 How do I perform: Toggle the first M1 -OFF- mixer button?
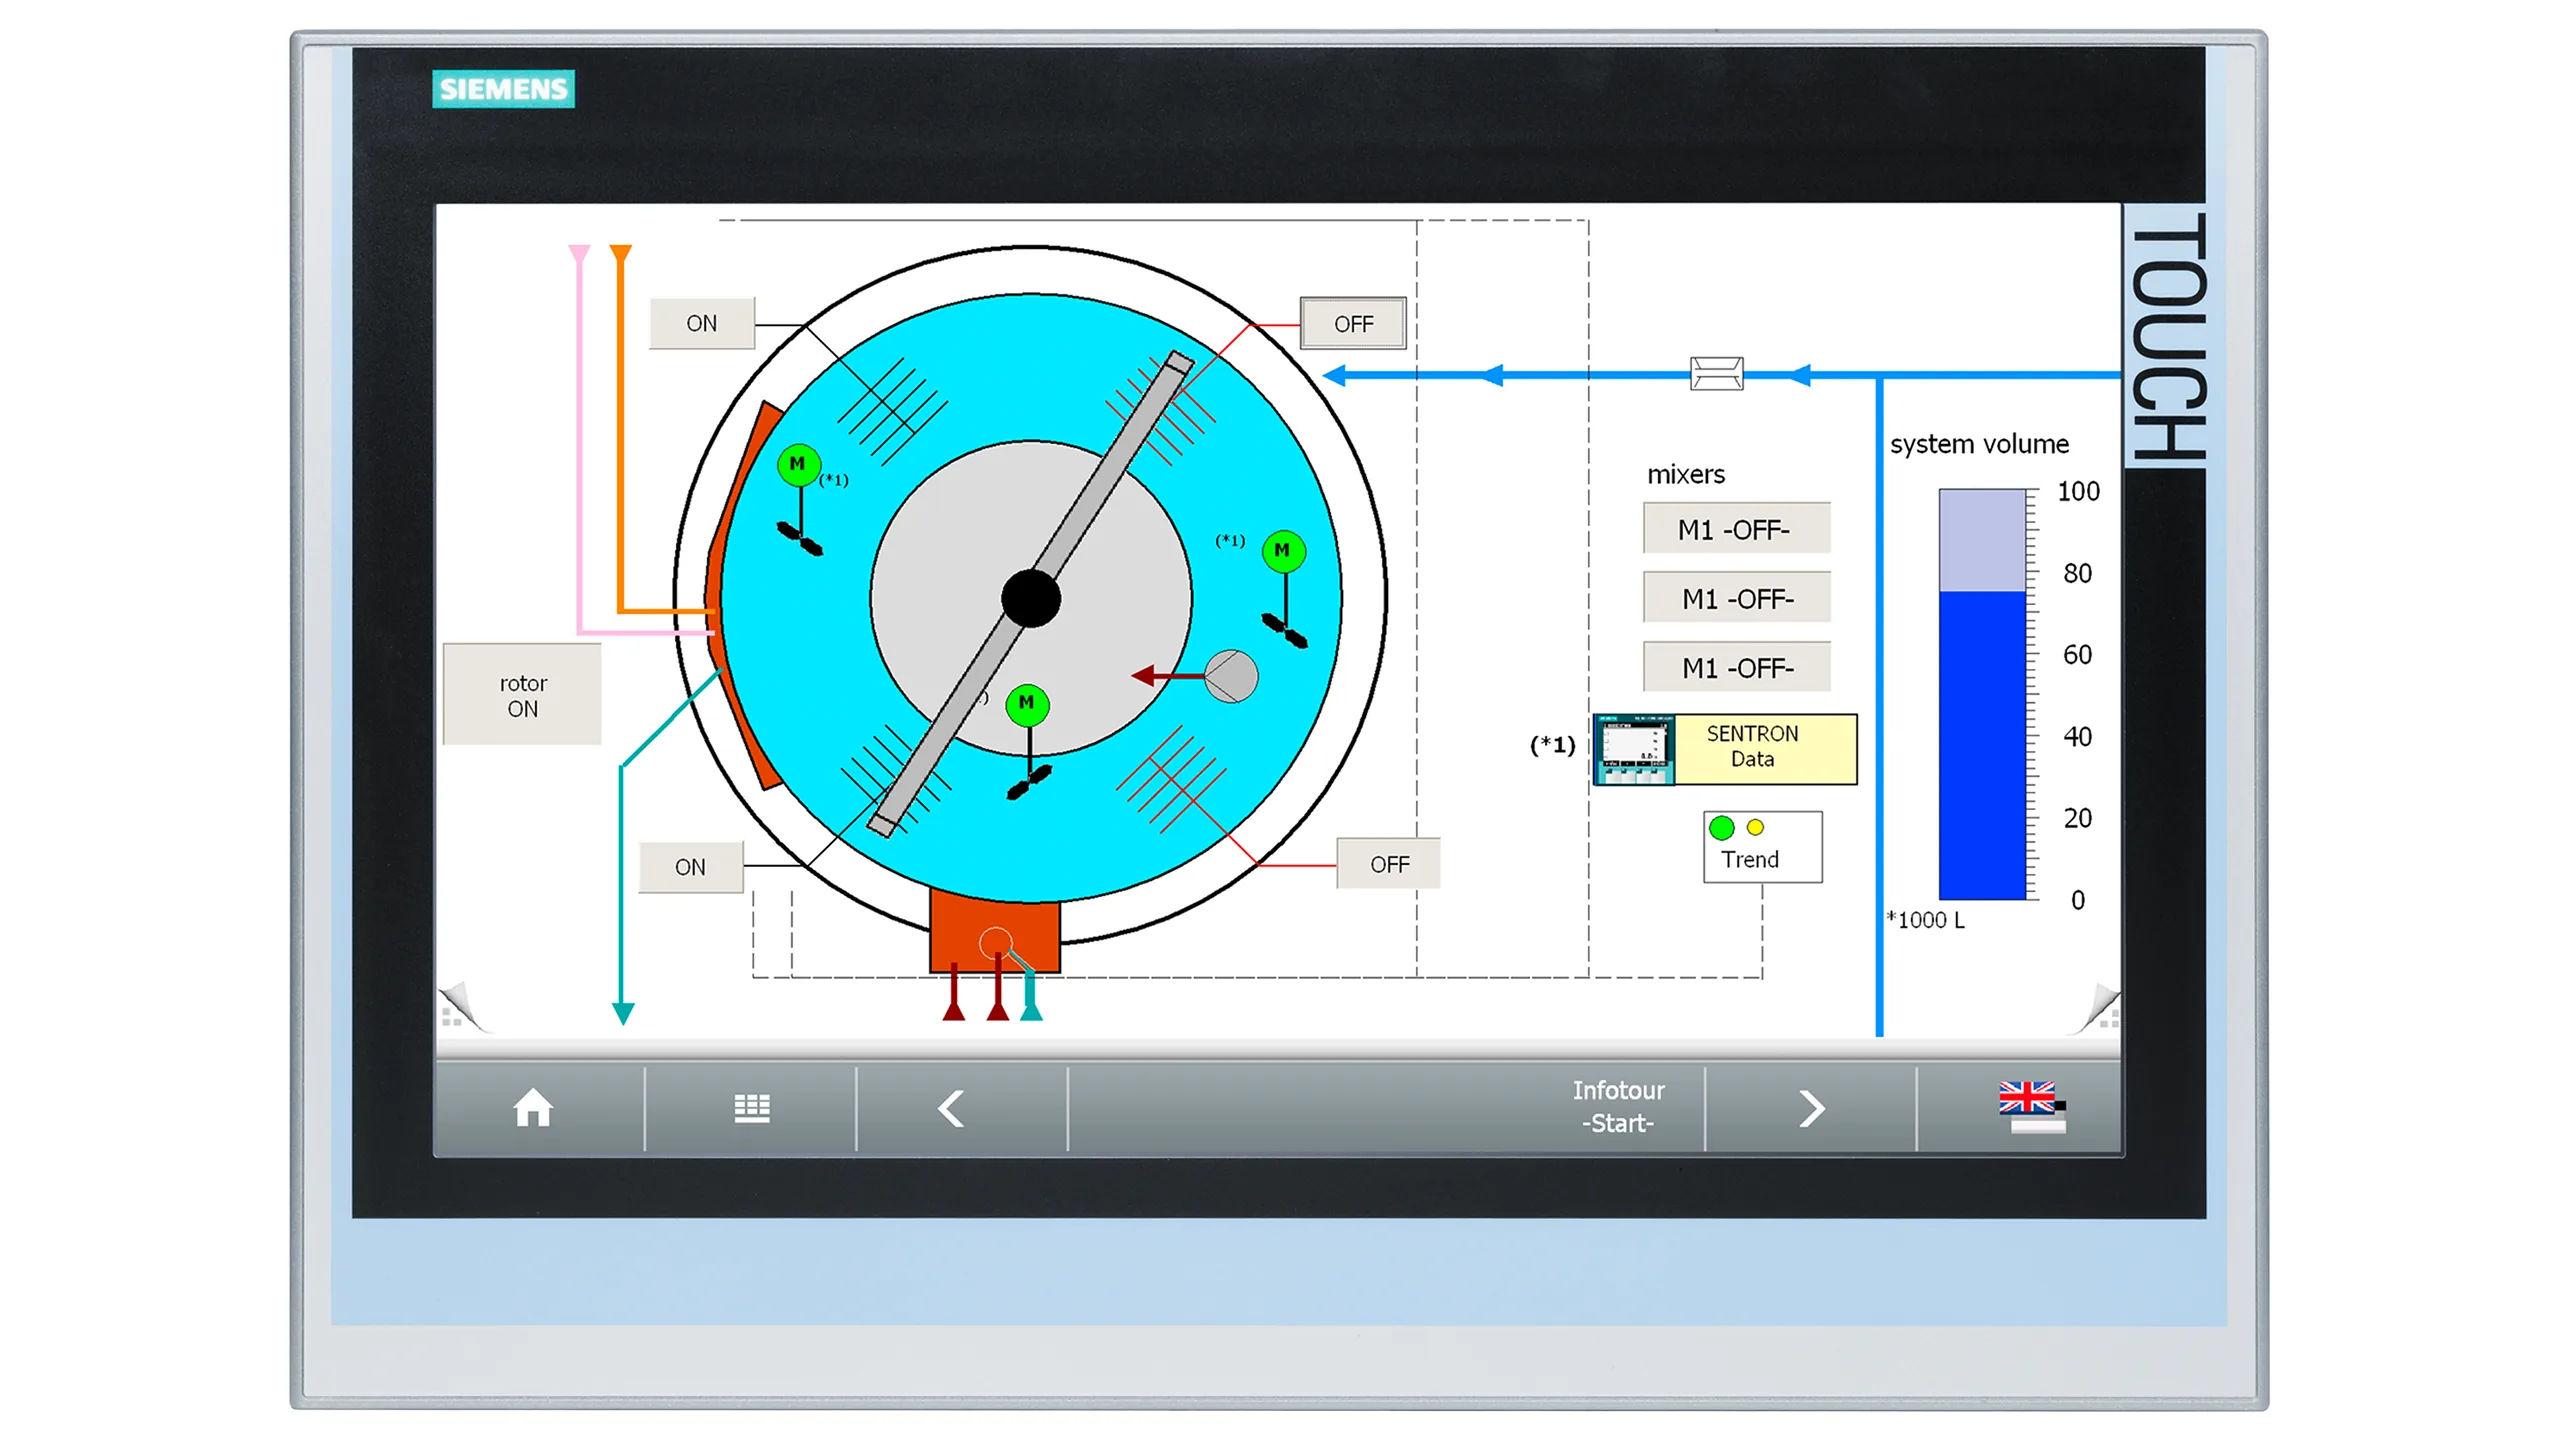[1735, 529]
